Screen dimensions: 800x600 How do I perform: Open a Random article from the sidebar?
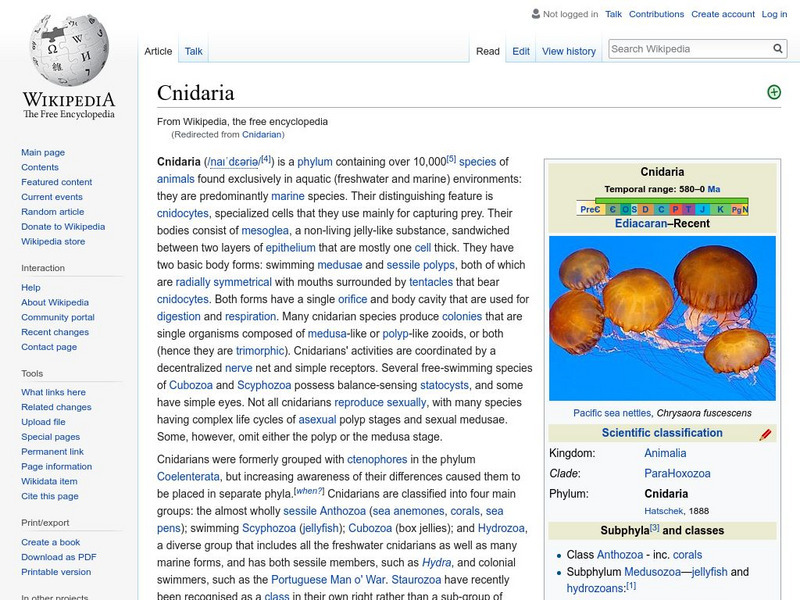[x=54, y=212]
